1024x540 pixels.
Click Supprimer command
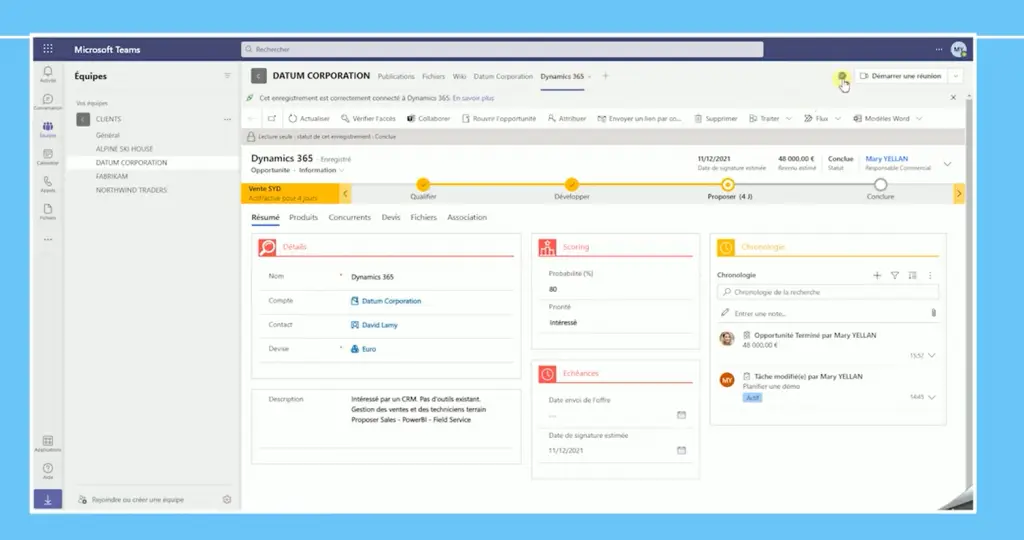(x=716, y=119)
